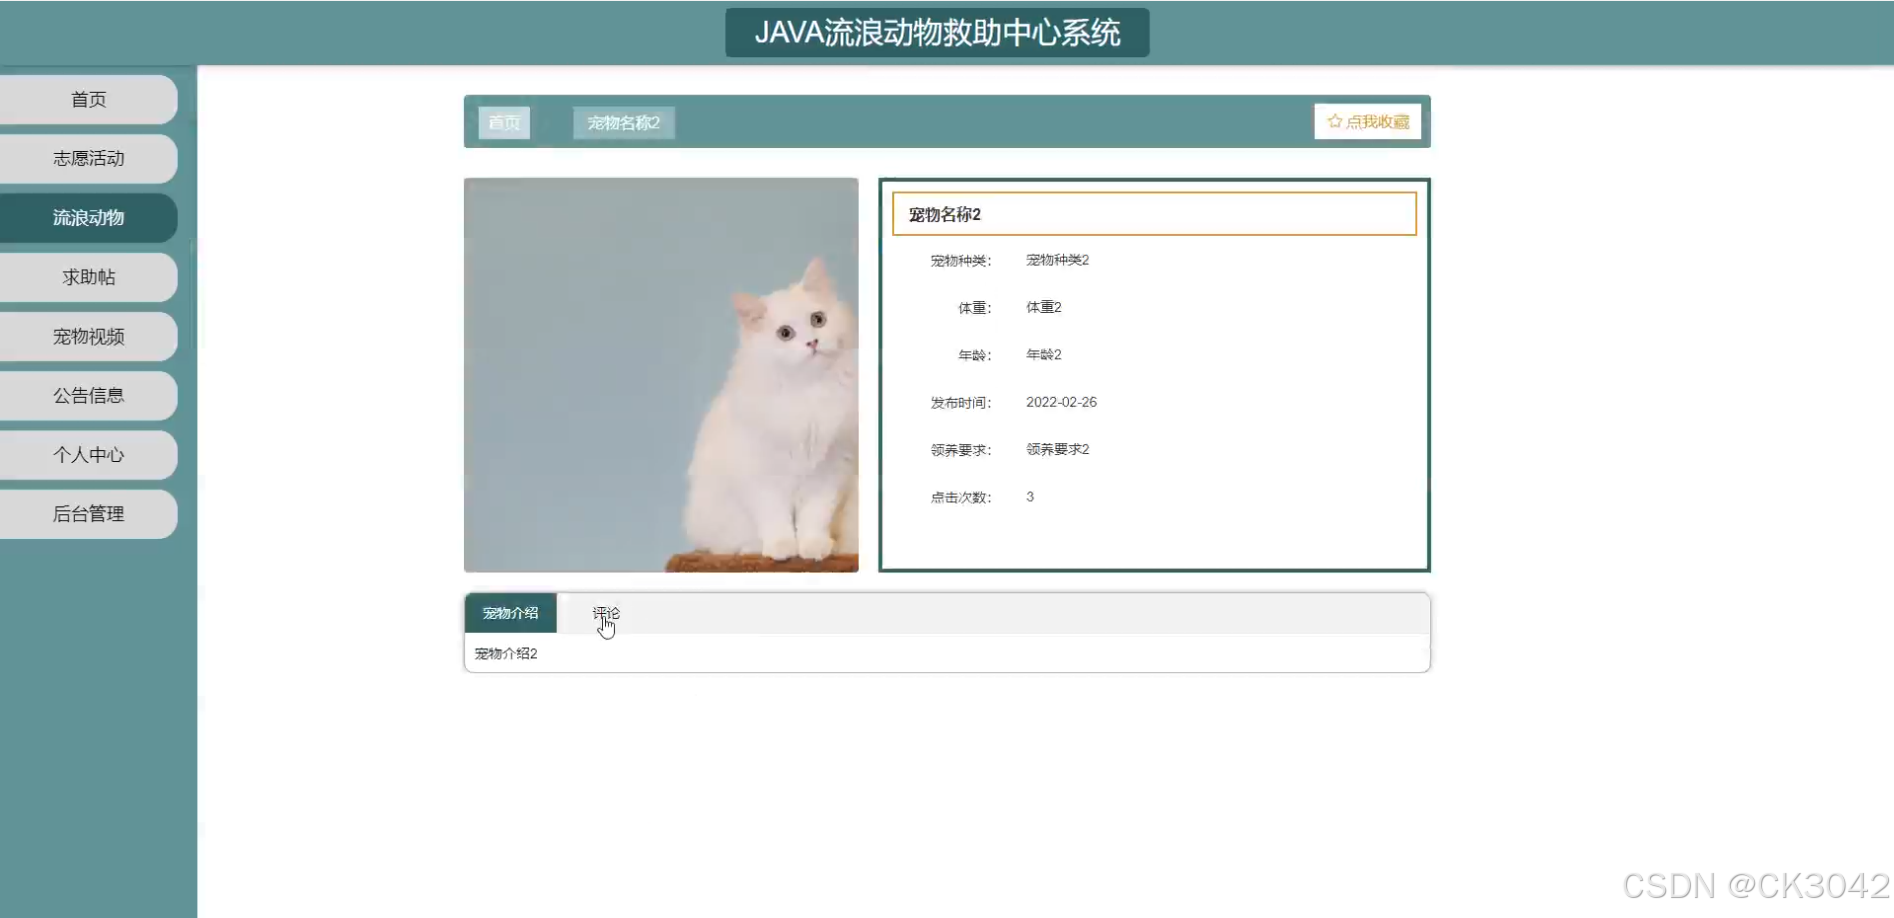Viewport: 1894px width, 918px height.
Task: Switch to the 评论 comments tab
Action: click(x=606, y=612)
